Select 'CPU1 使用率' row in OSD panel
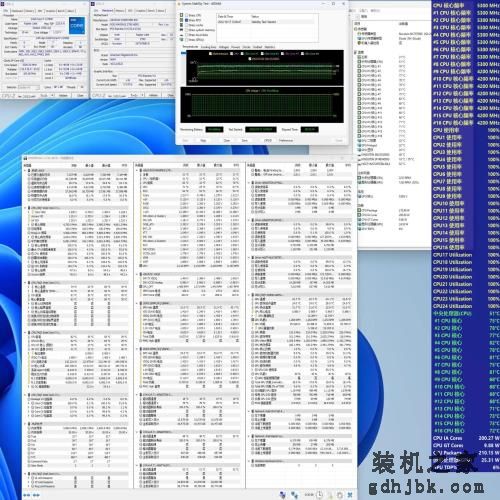The image size is (500, 500). coord(466,137)
